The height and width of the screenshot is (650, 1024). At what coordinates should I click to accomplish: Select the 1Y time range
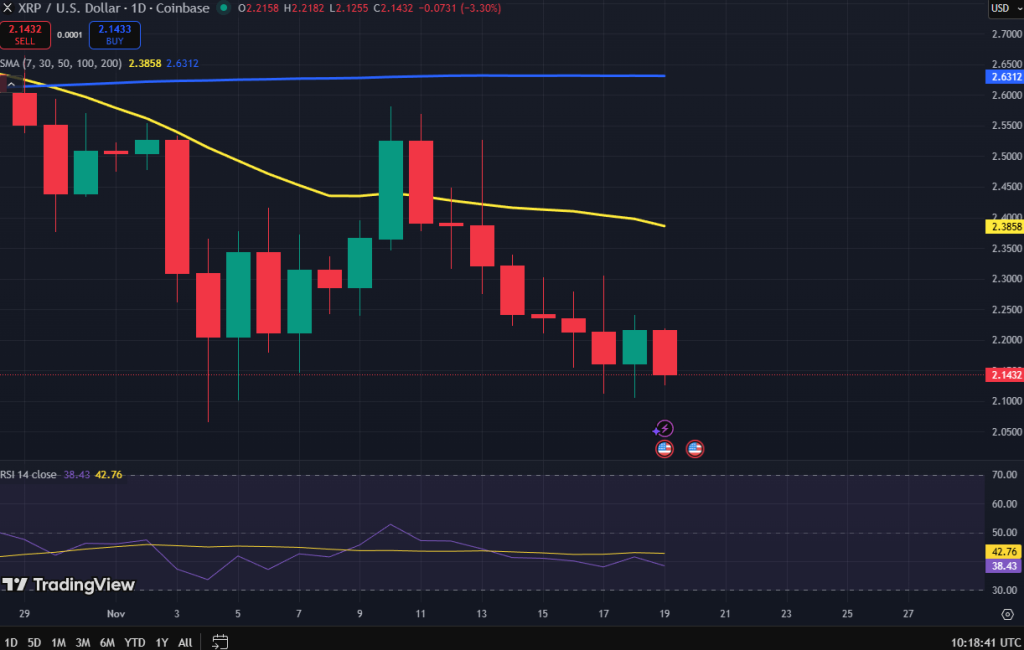click(x=162, y=642)
